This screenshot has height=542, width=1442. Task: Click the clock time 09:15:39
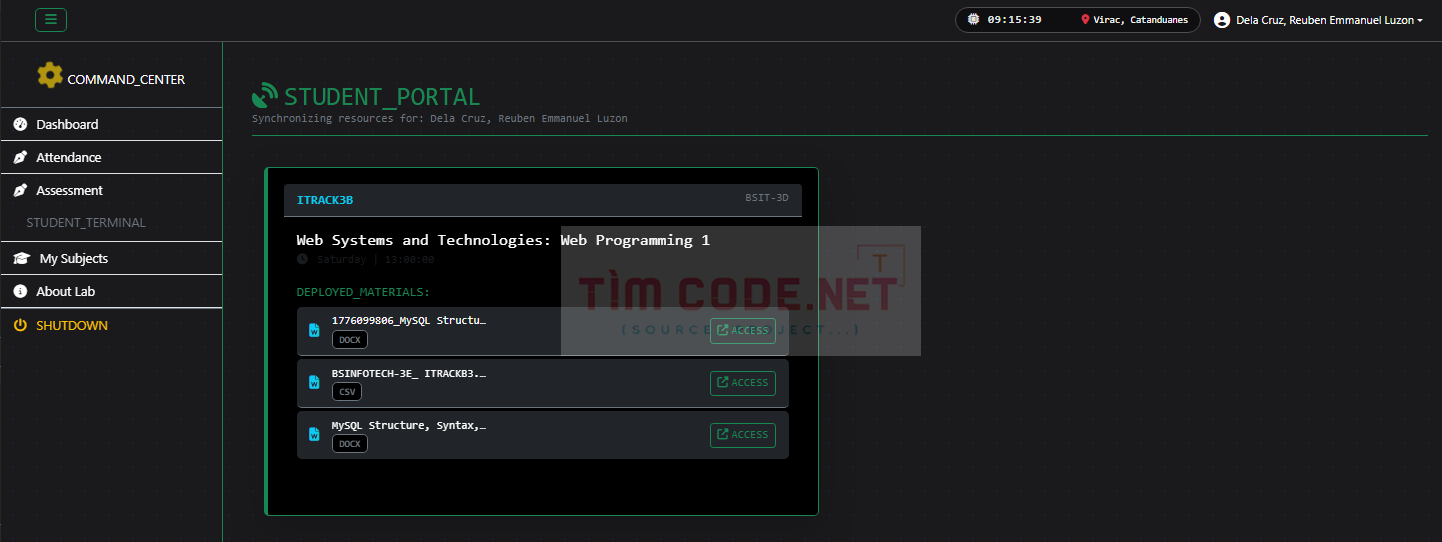(x=1014, y=20)
